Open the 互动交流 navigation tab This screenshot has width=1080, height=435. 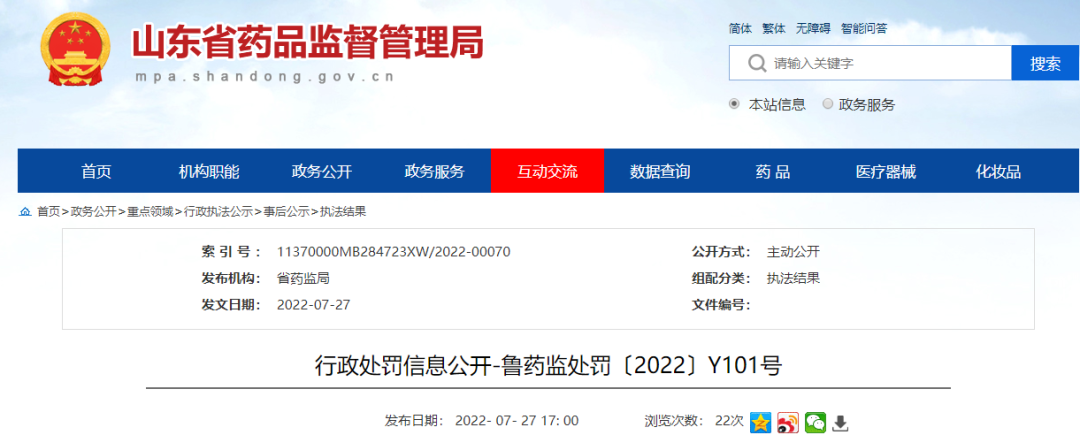click(547, 171)
